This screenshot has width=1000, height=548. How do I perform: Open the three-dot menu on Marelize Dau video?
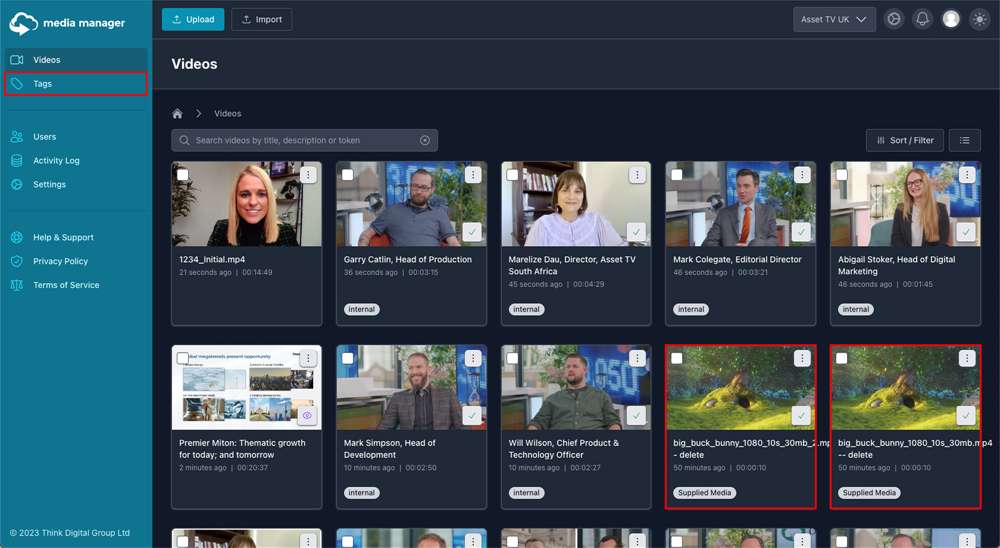[637, 175]
